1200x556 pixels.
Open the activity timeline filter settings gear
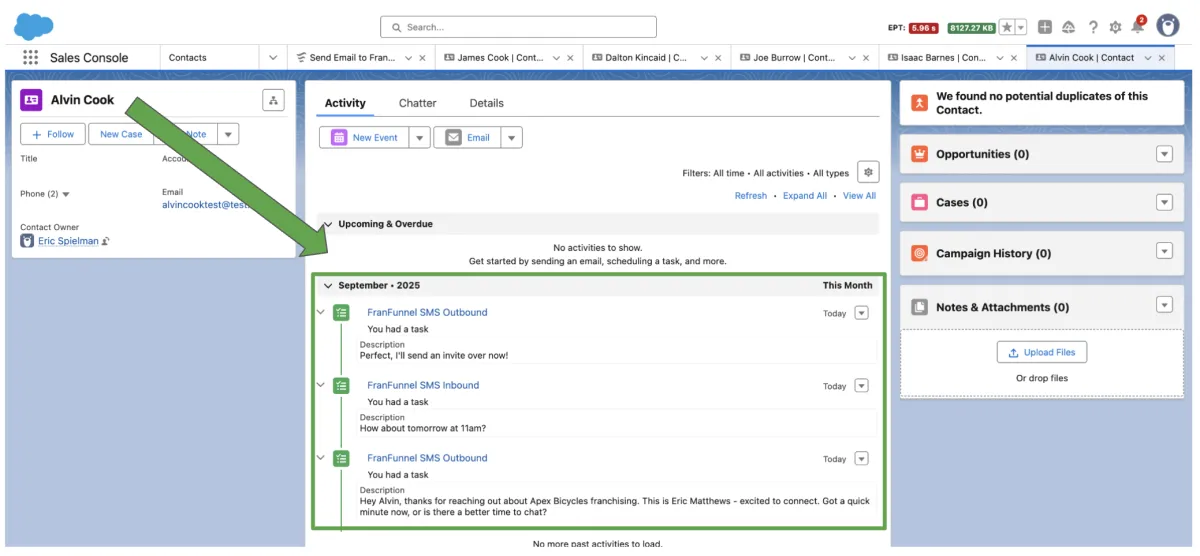[x=868, y=172]
